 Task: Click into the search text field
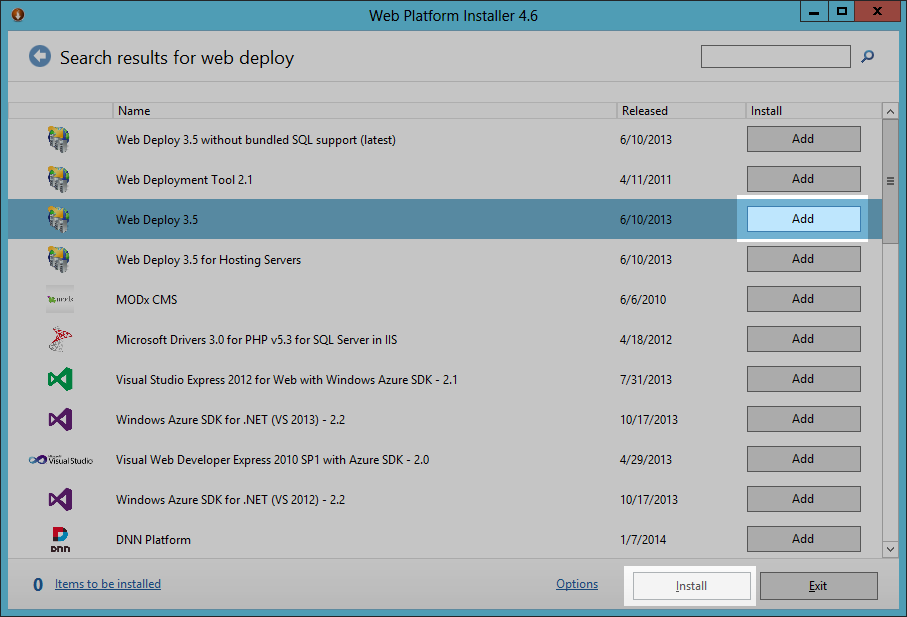(x=776, y=57)
